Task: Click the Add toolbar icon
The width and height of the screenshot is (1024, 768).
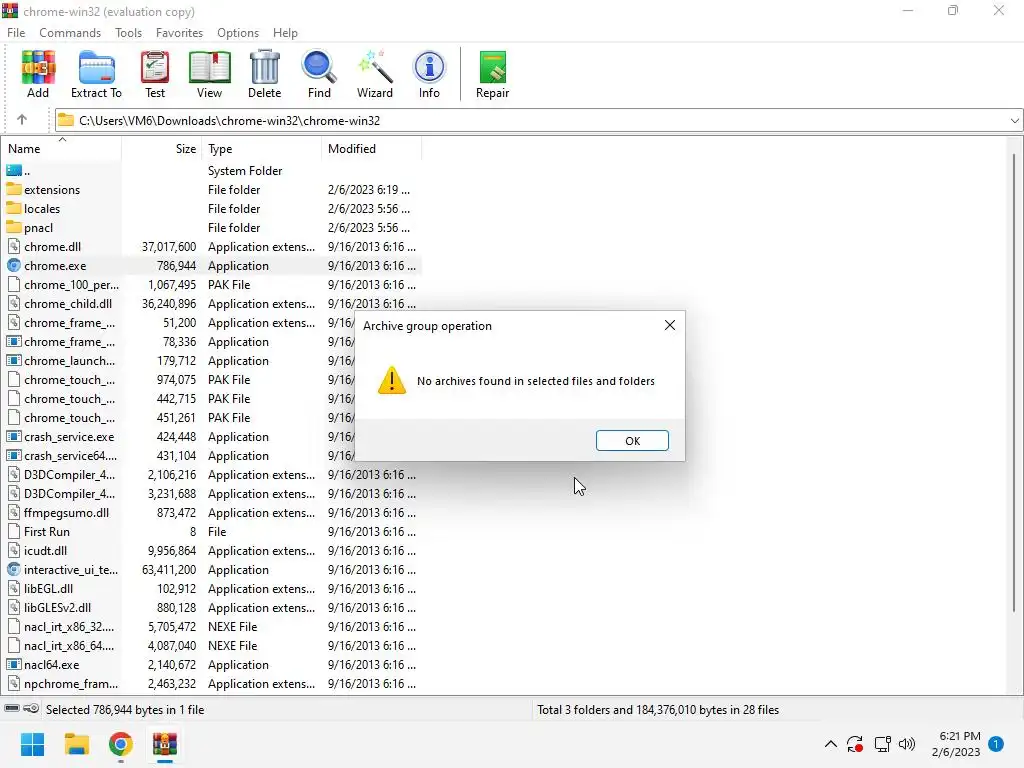Action: 38,74
